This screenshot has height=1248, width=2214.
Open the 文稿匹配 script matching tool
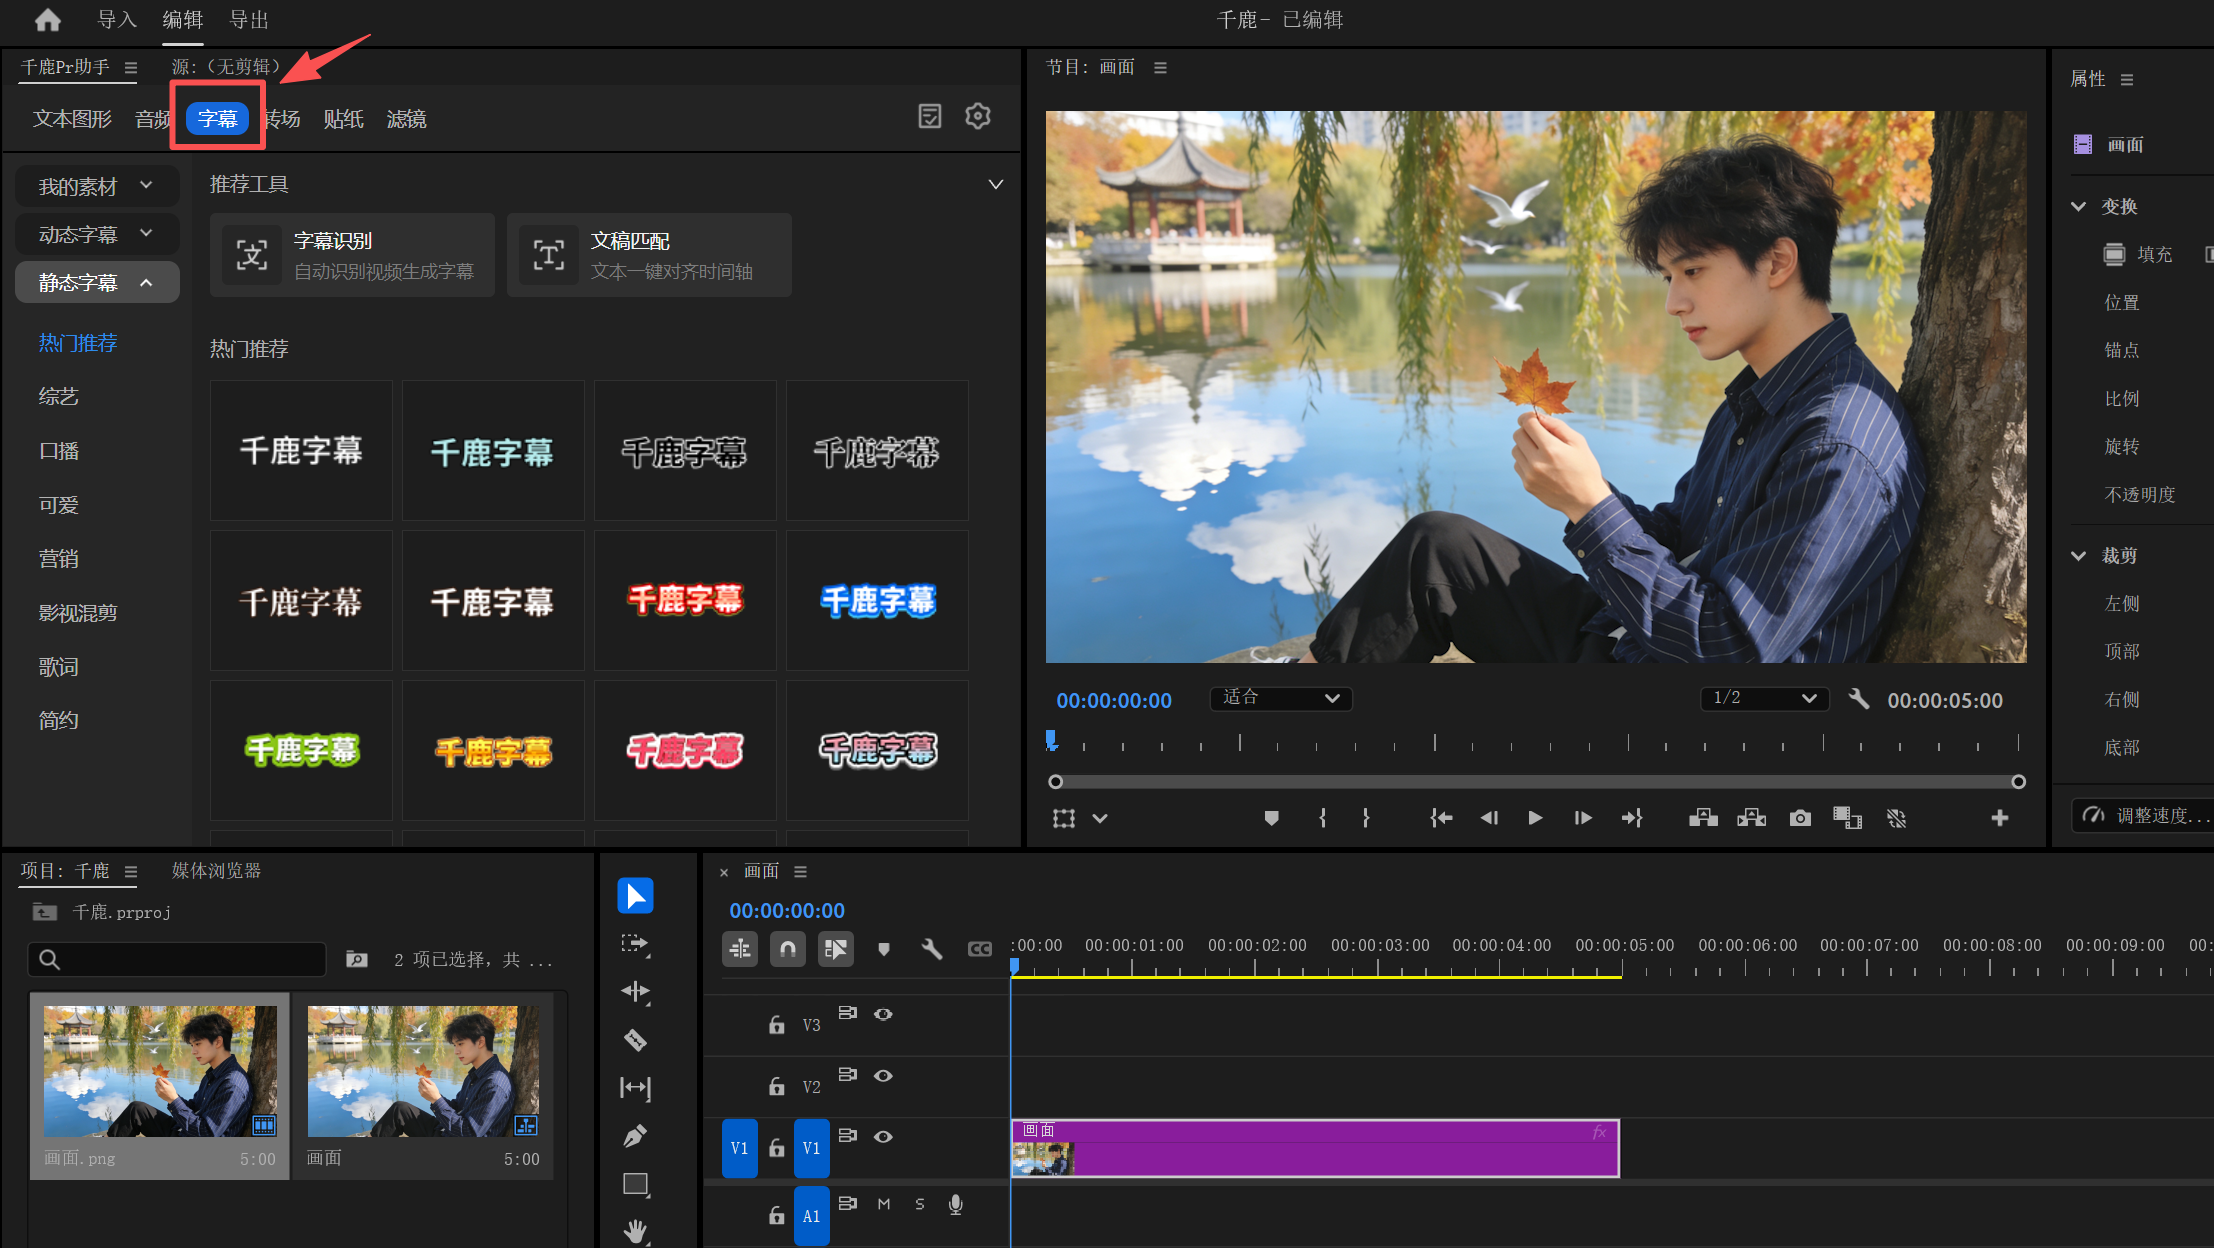click(649, 255)
